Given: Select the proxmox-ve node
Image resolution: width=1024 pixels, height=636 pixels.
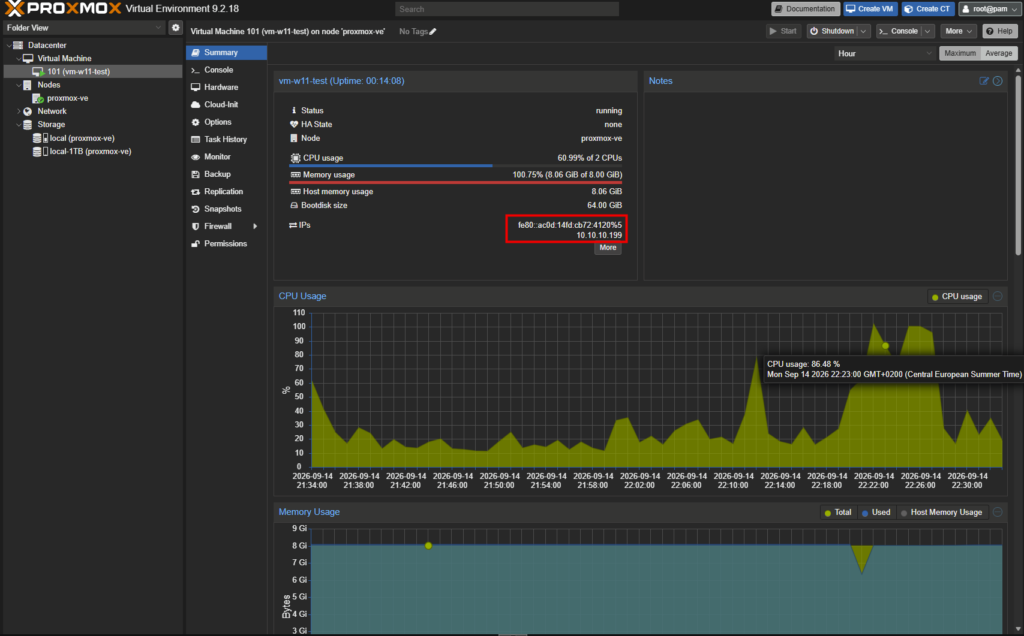Looking at the screenshot, I should tap(67, 98).
